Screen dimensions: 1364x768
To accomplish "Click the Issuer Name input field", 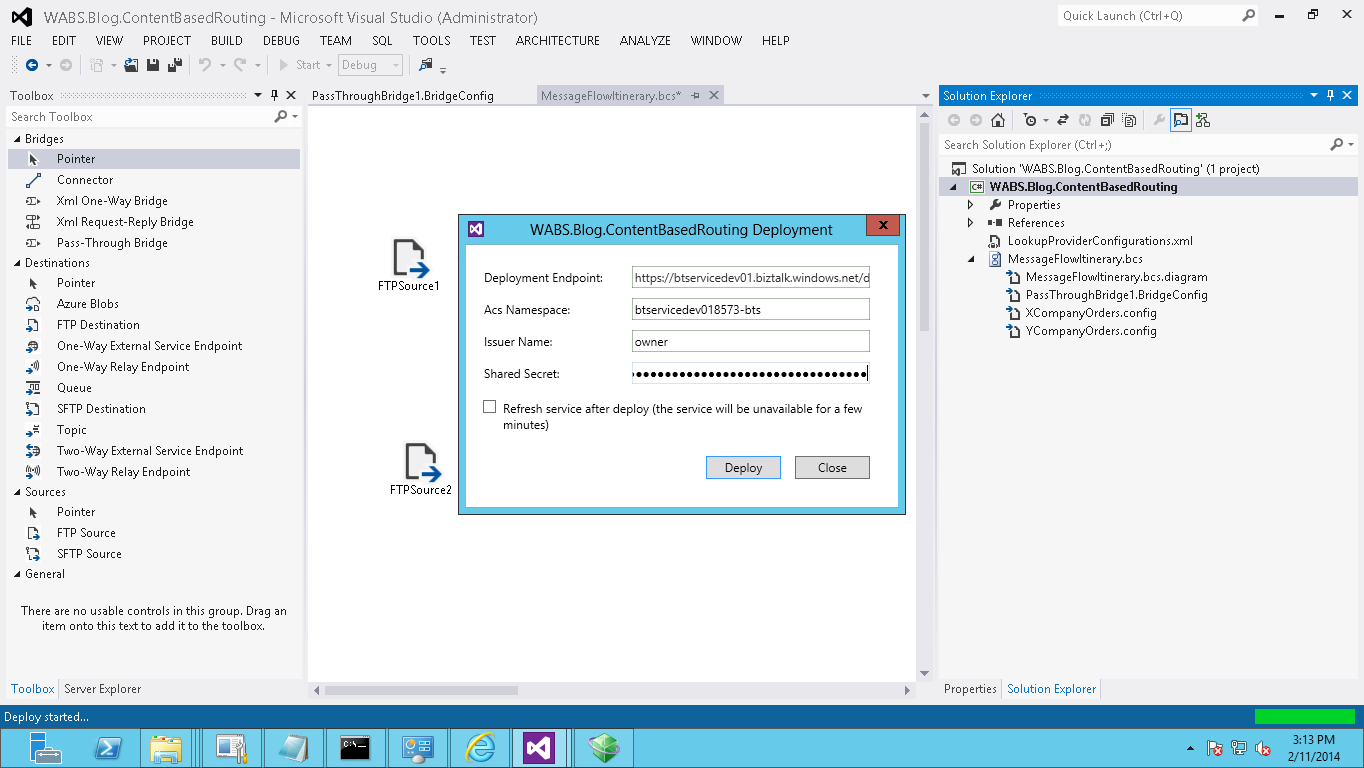I will click(x=751, y=341).
